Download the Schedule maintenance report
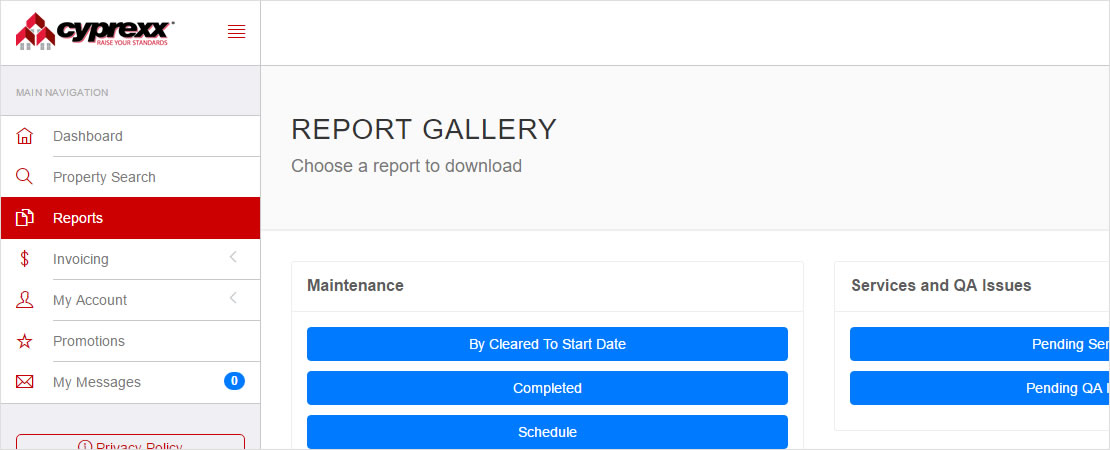 [547, 432]
